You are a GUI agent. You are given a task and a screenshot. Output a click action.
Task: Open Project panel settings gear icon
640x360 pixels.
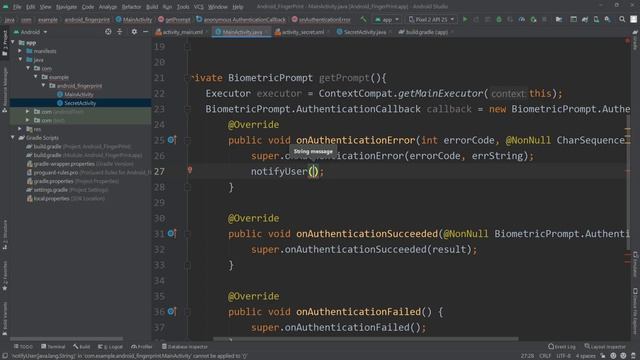pos(134,32)
